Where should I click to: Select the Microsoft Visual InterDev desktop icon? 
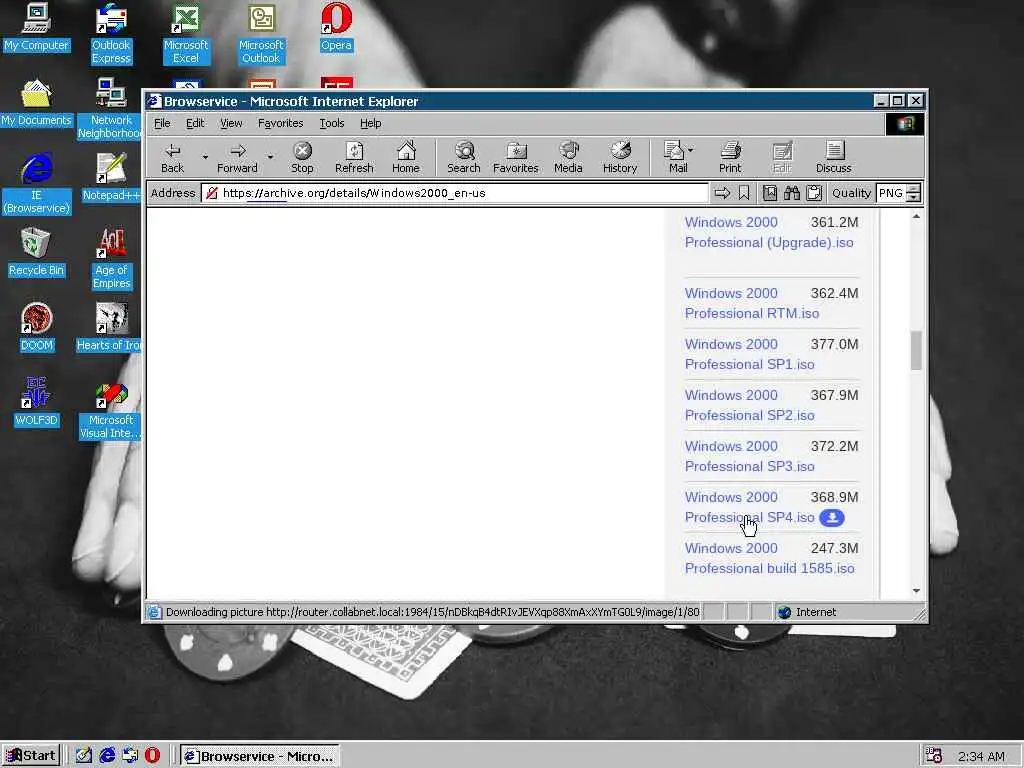[x=110, y=409]
